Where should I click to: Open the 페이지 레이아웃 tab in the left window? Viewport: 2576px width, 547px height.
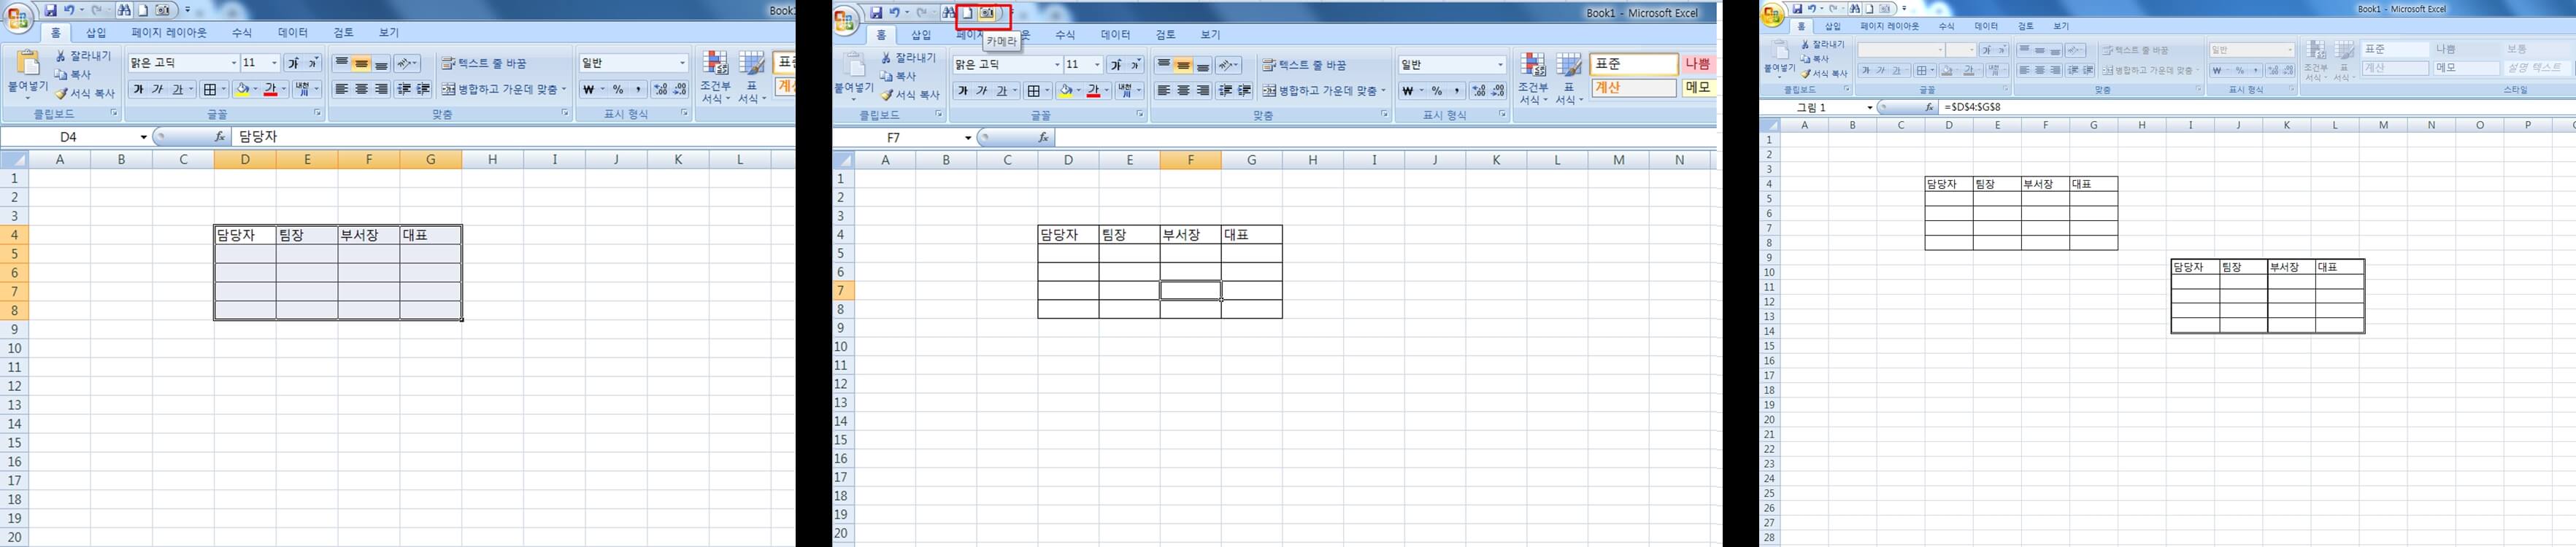point(169,33)
